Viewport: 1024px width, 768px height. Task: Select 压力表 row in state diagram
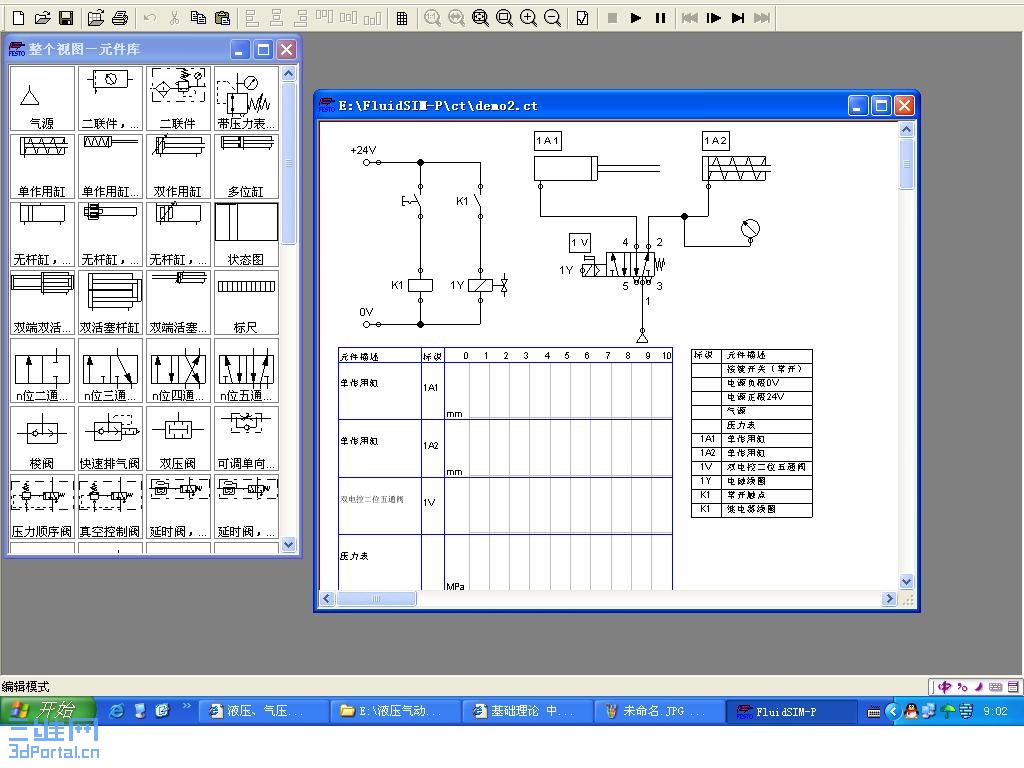point(505,563)
